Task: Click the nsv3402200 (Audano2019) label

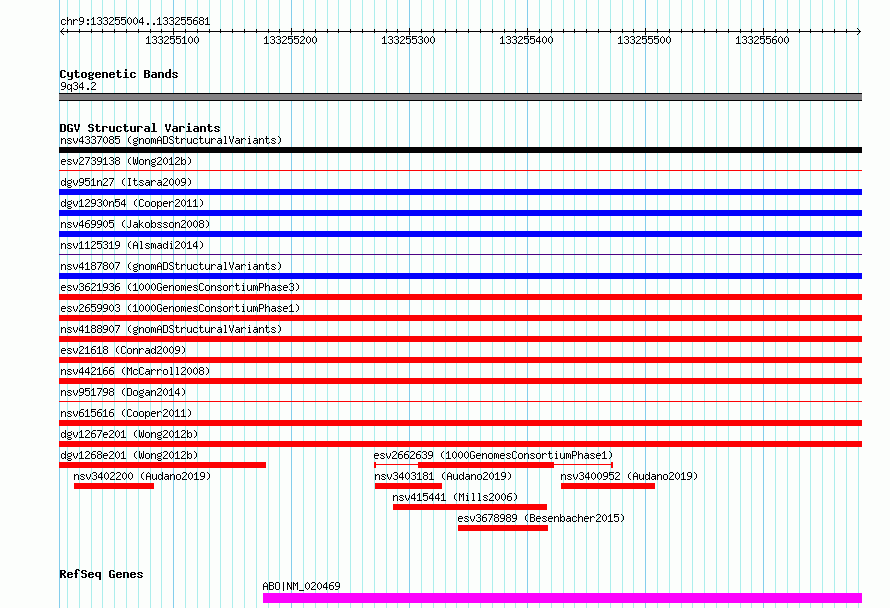Action: click(x=142, y=476)
